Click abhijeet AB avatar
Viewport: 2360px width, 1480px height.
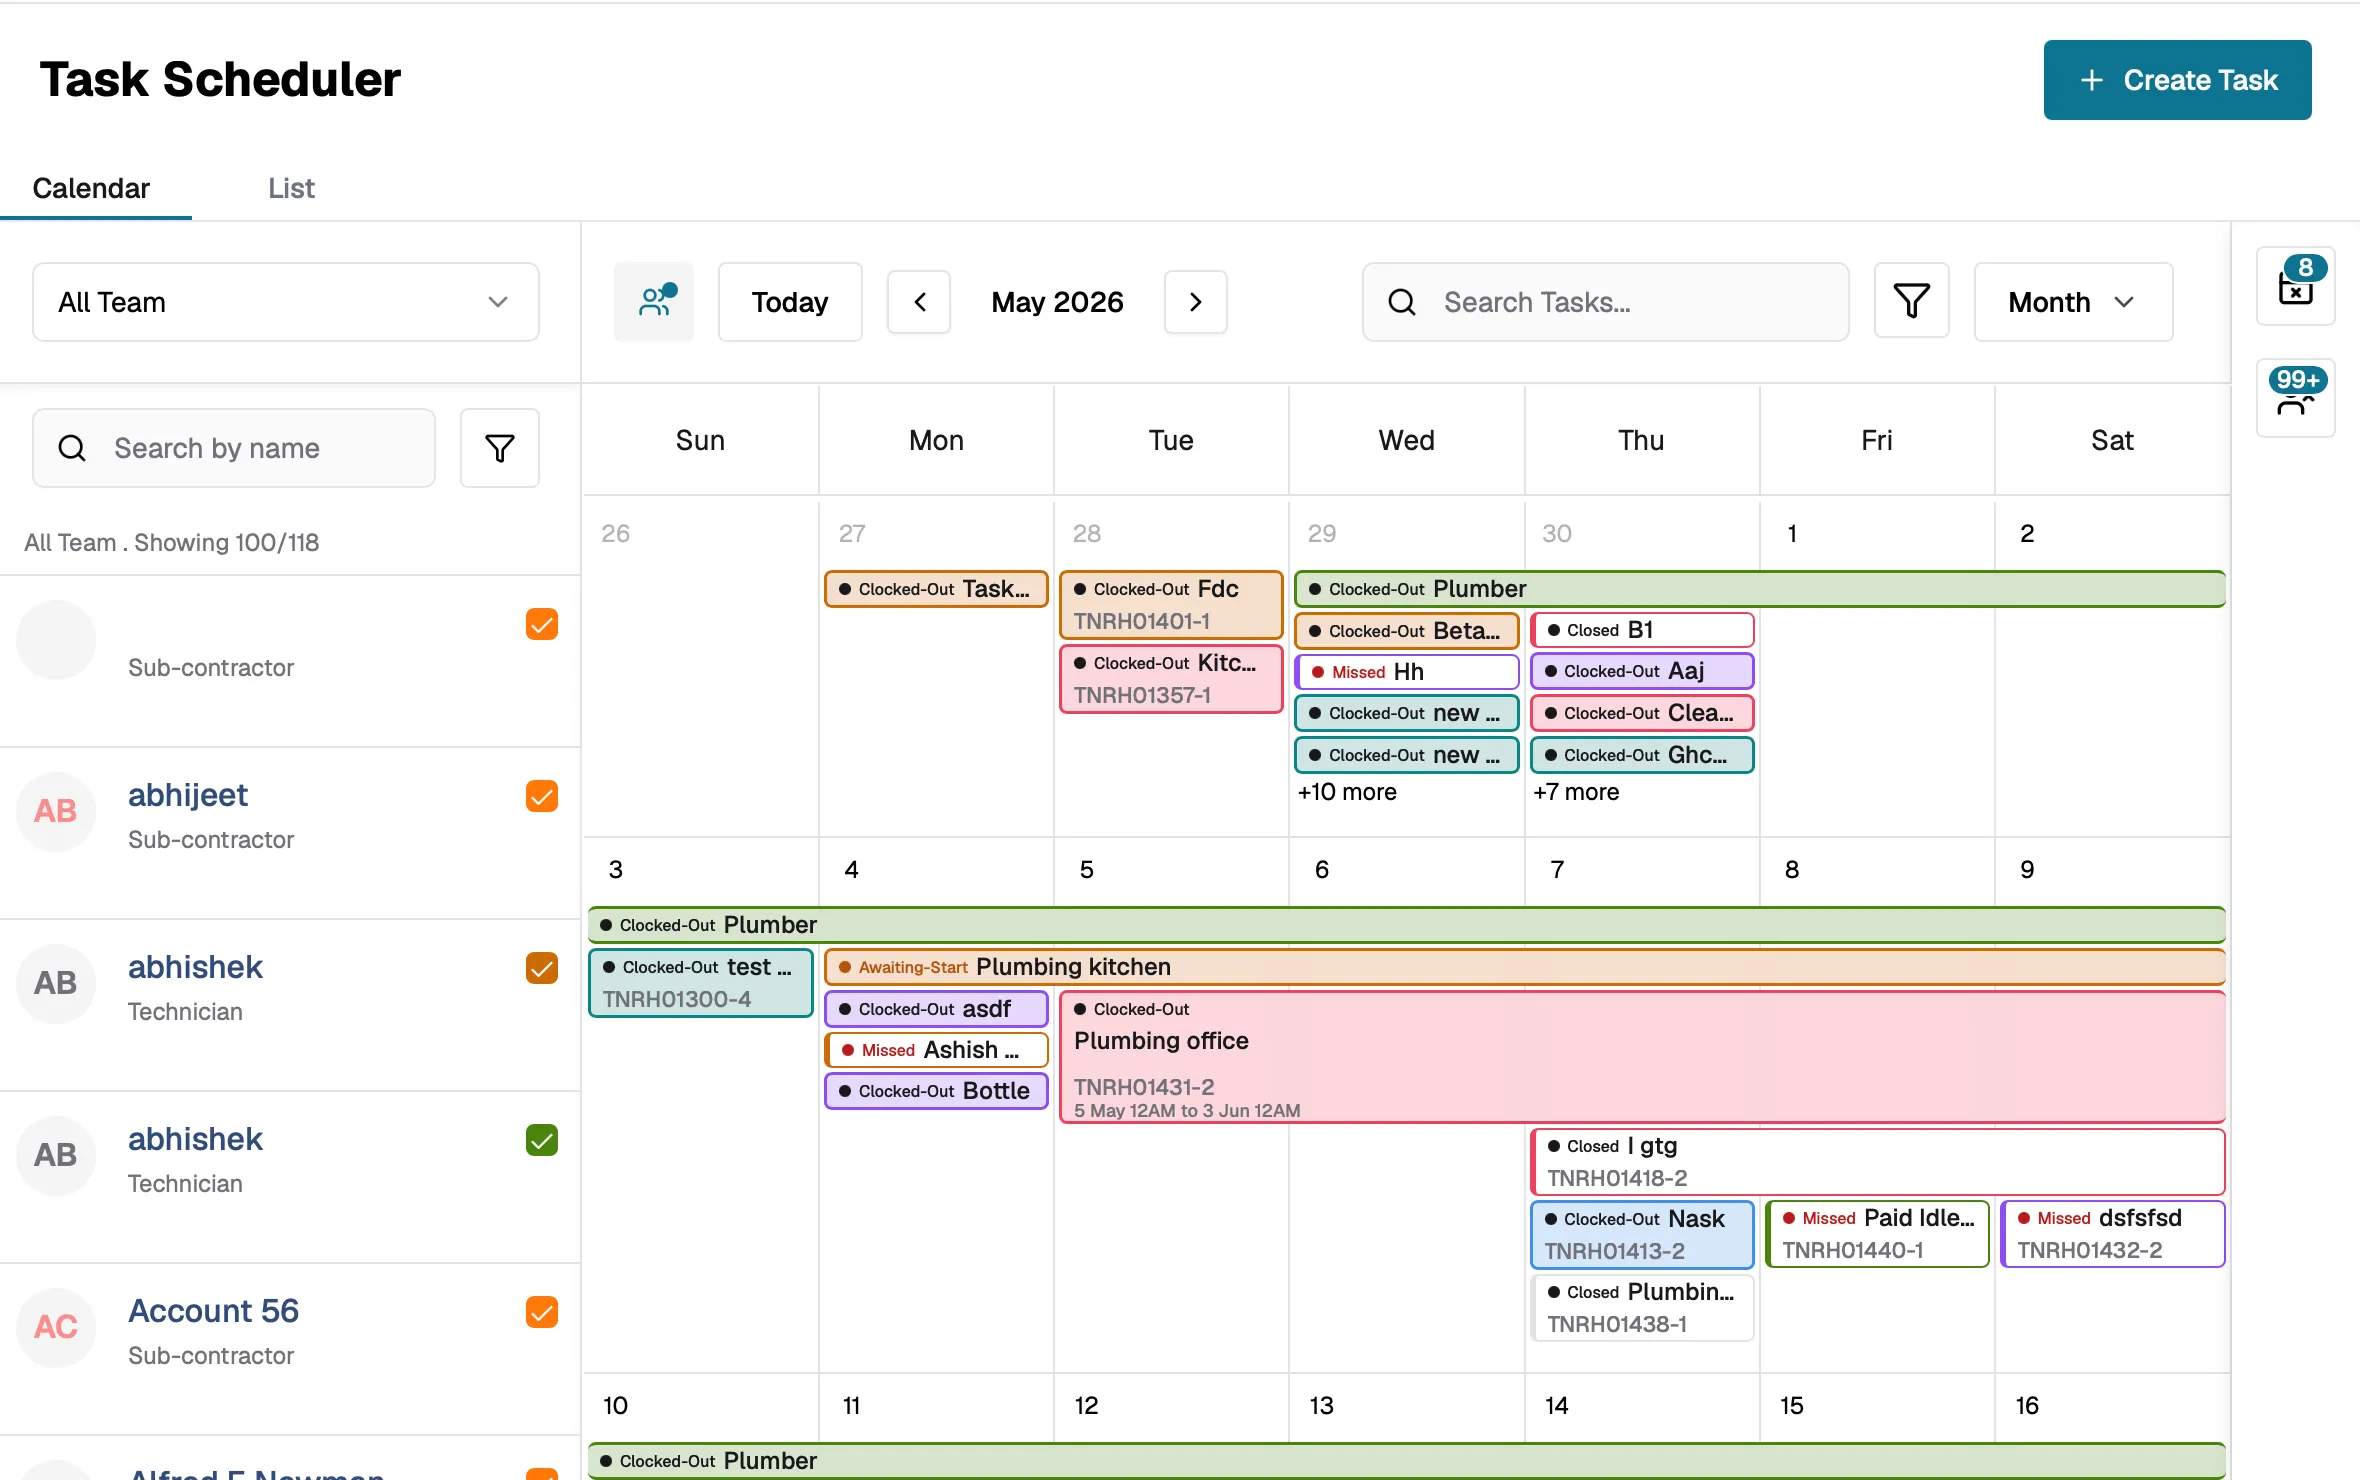pyautogui.click(x=56, y=812)
